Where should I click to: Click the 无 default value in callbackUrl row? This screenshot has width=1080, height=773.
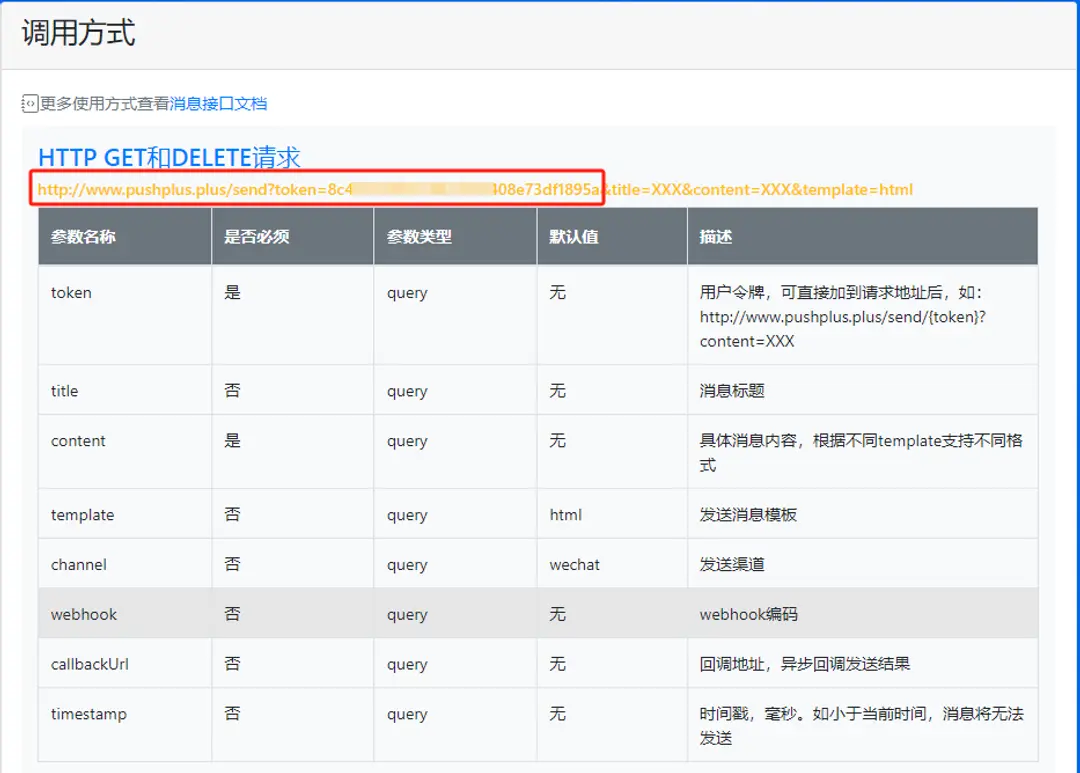pyautogui.click(x=612, y=663)
